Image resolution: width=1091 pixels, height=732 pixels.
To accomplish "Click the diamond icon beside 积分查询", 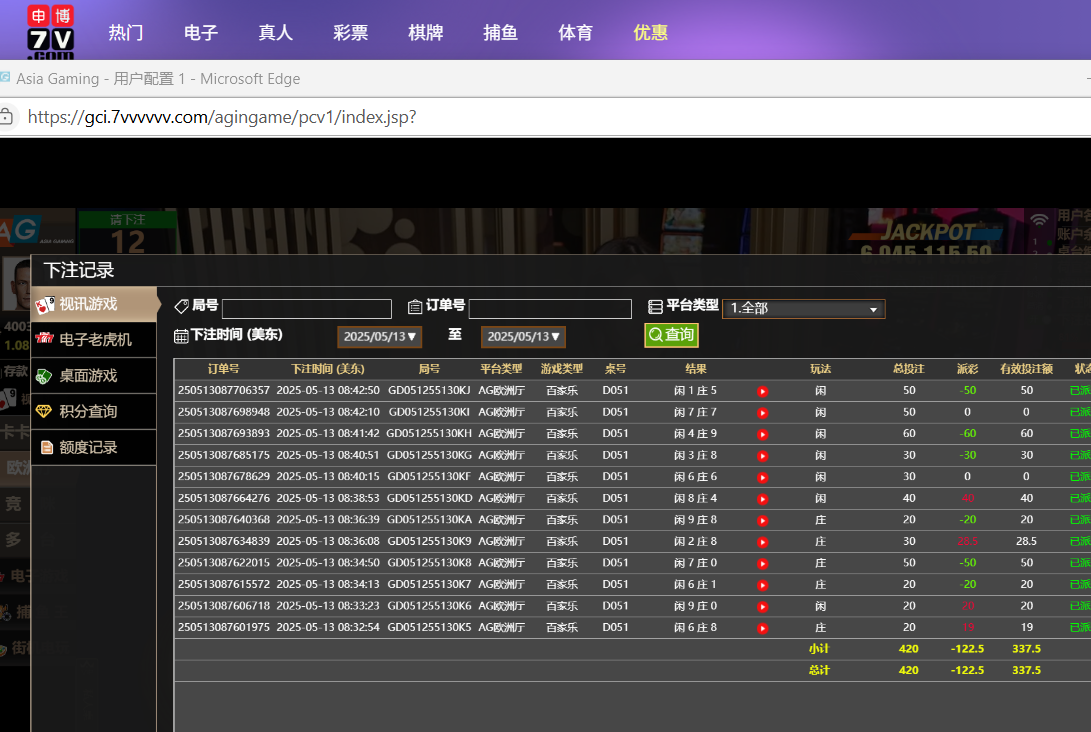I will tap(44, 412).
